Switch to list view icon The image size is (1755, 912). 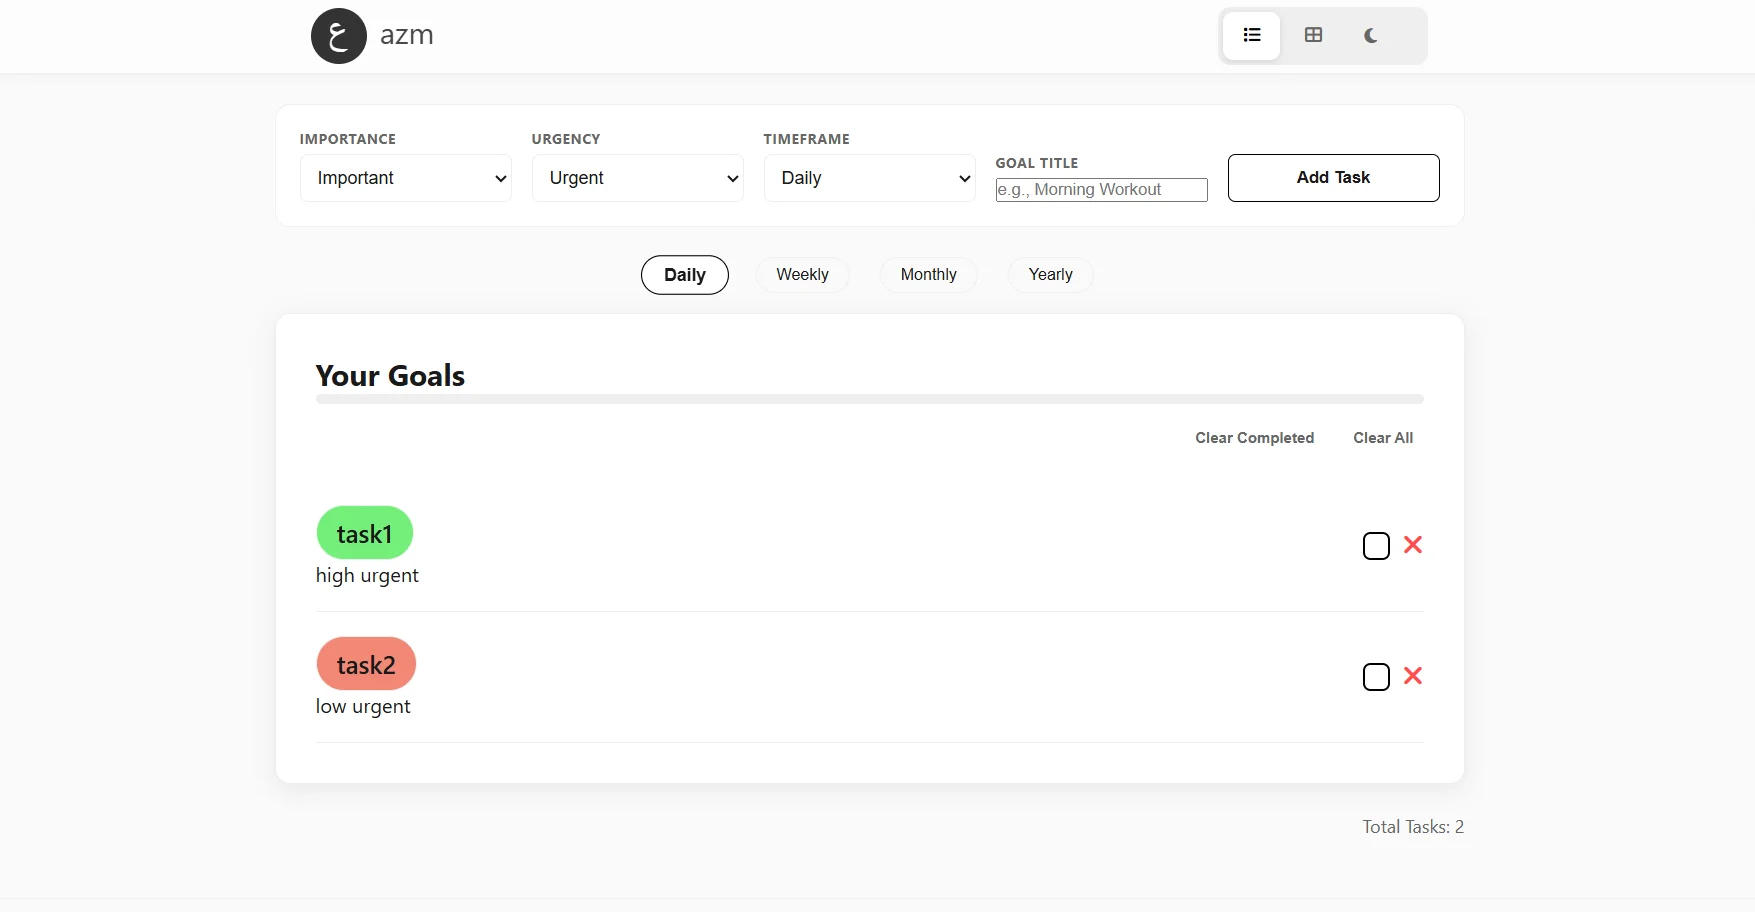[1252, 36]
